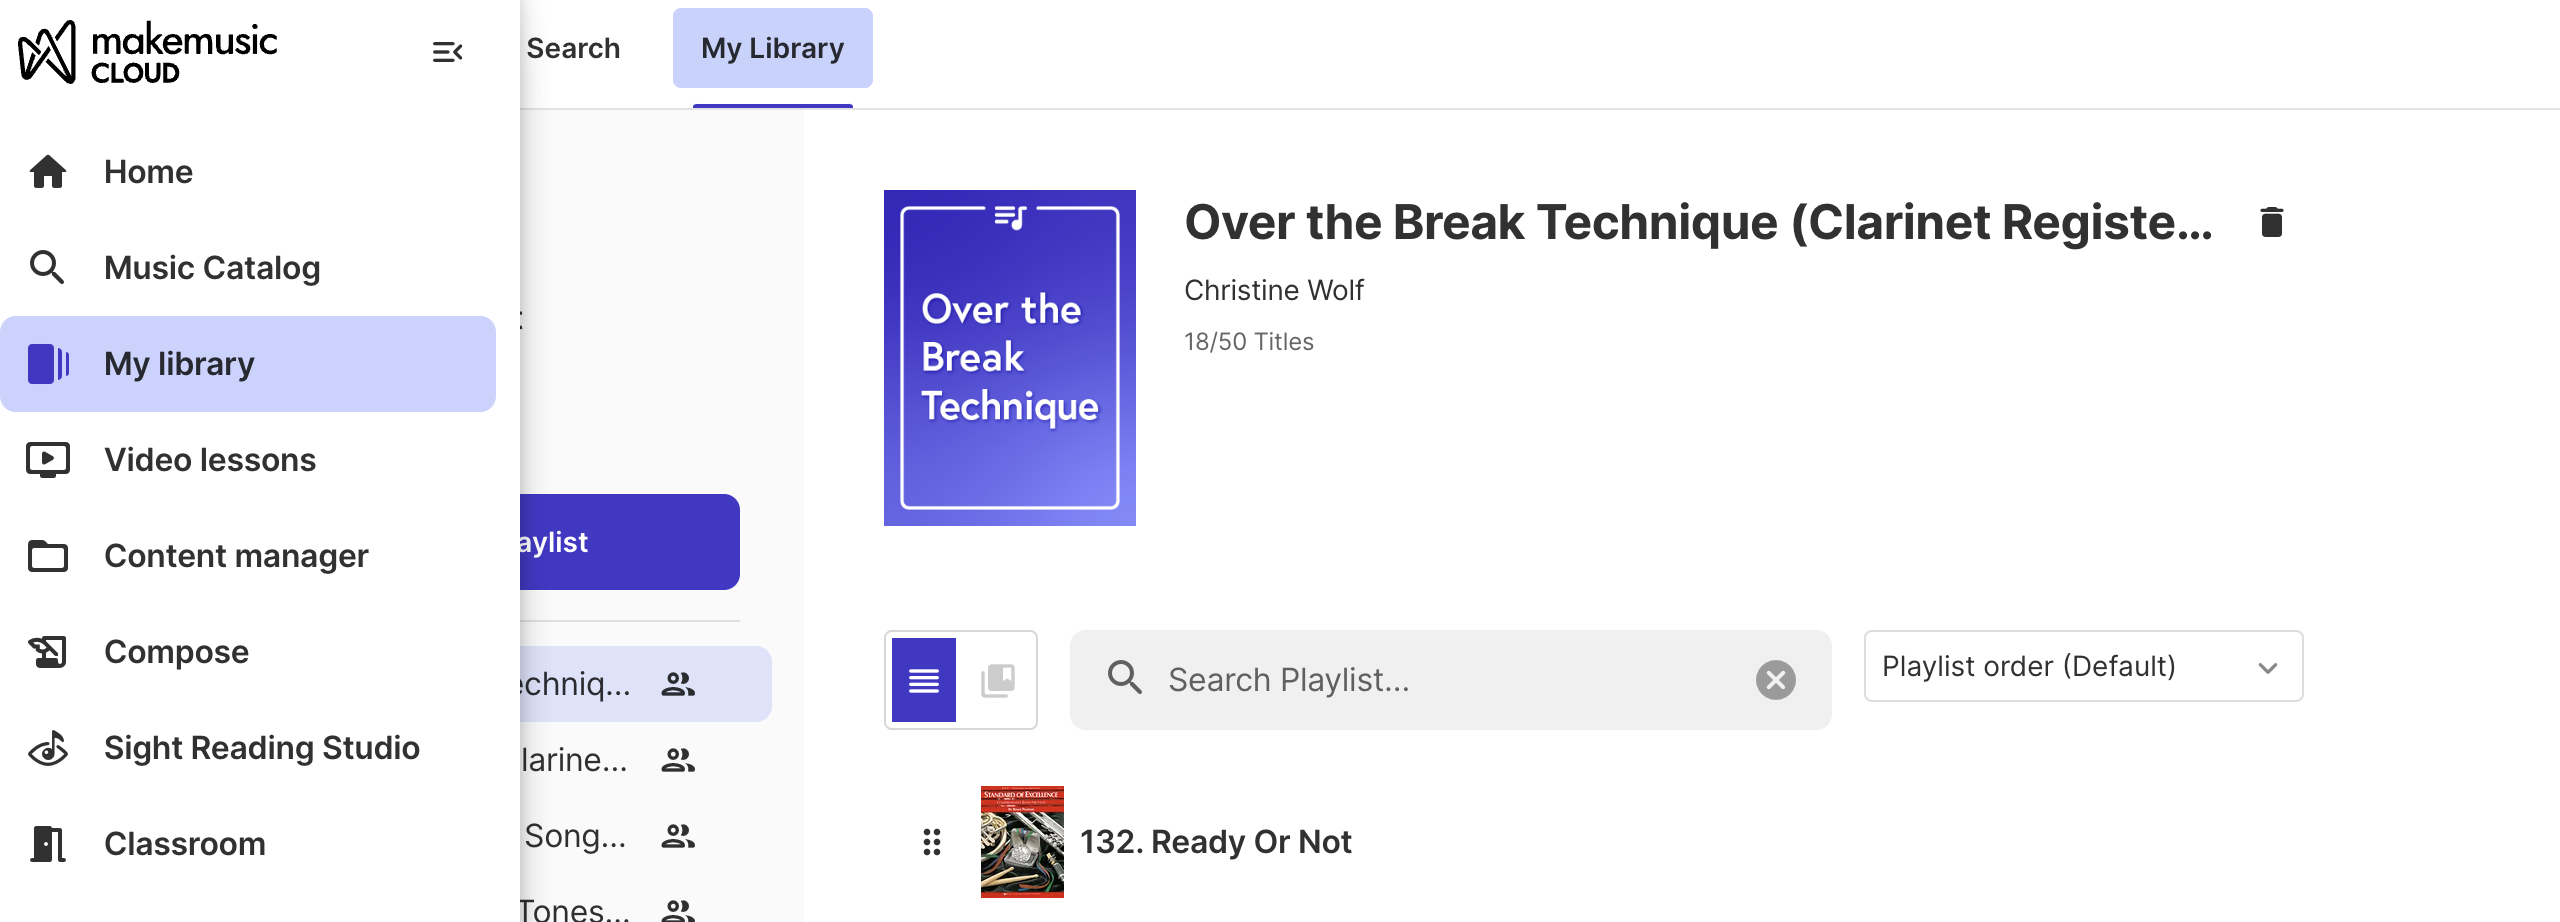The height and width of the screenshot is (922, 2560).
Task: Switch to list view
Action: click(923, 680)
